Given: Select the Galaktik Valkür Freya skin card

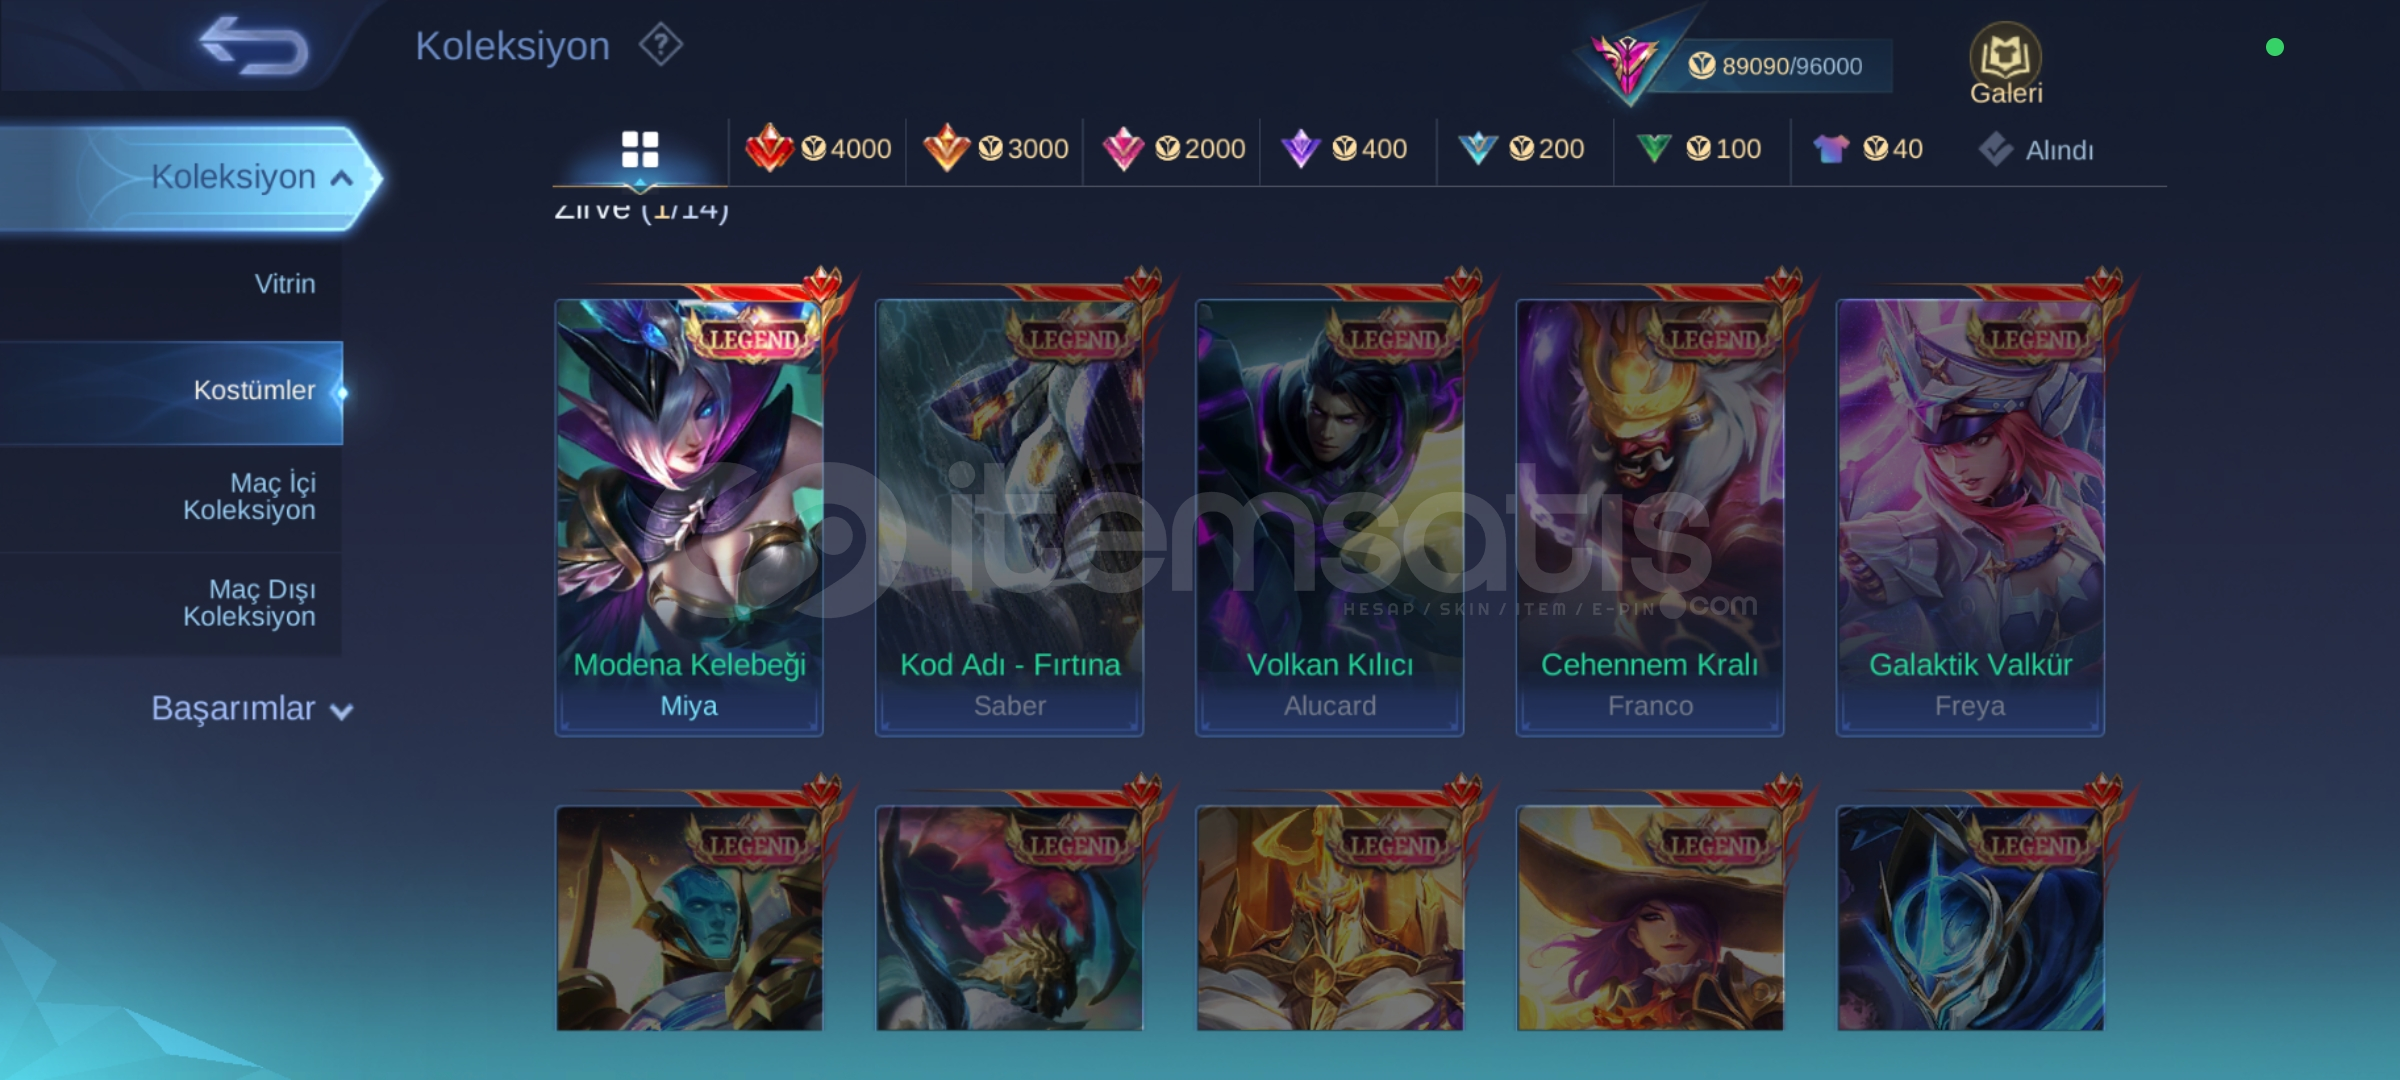Looking at the screenshot, I should (1970, 518).
